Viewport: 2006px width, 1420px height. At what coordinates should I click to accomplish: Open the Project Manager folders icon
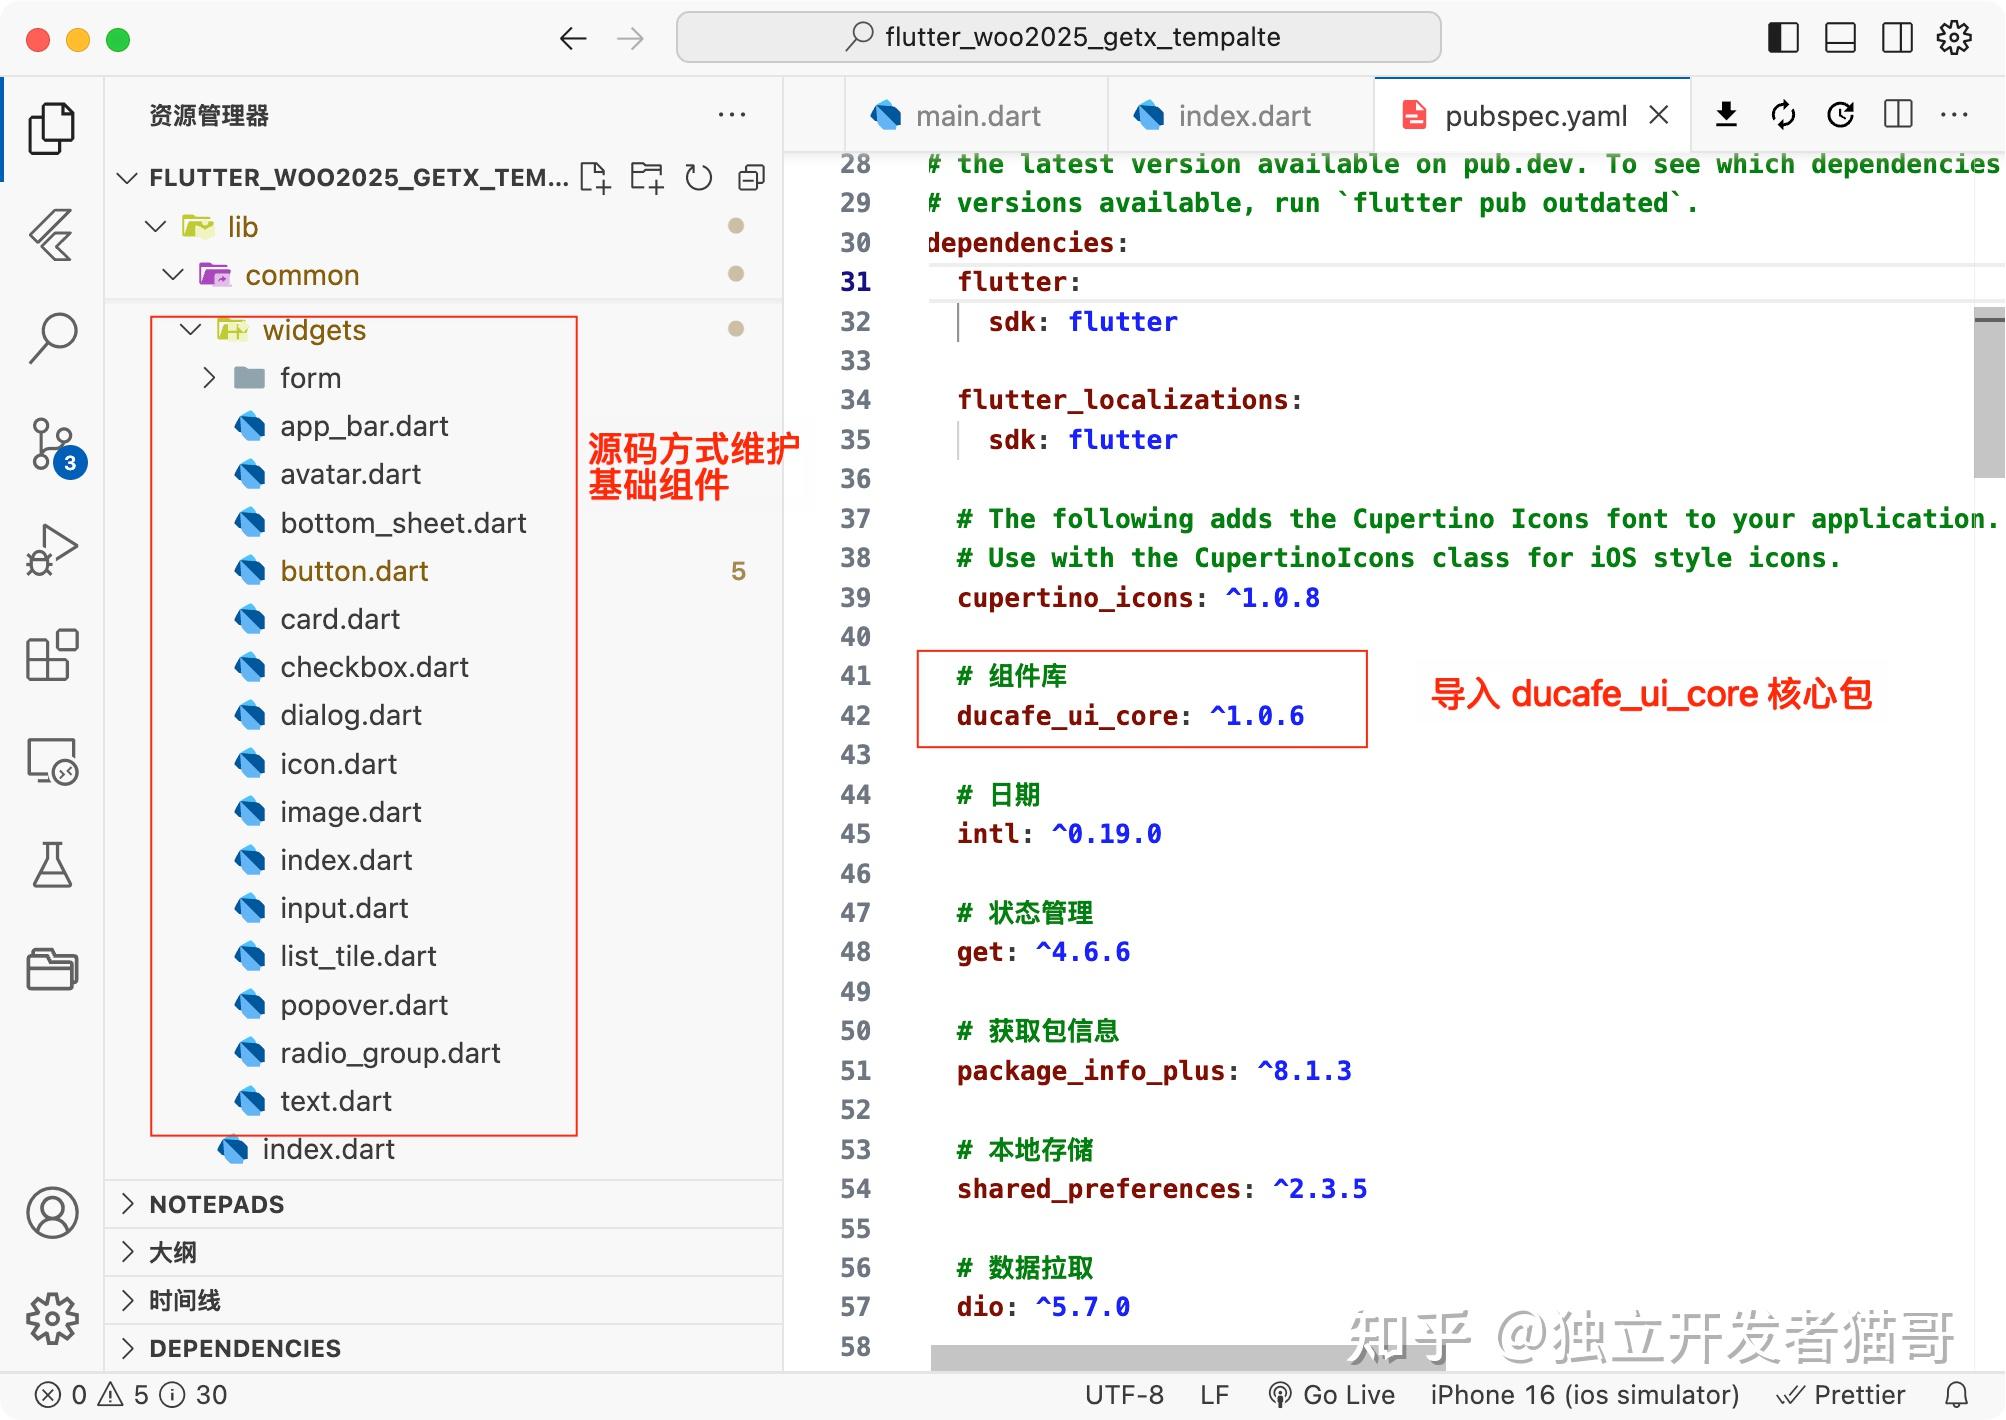pos(52,970)
